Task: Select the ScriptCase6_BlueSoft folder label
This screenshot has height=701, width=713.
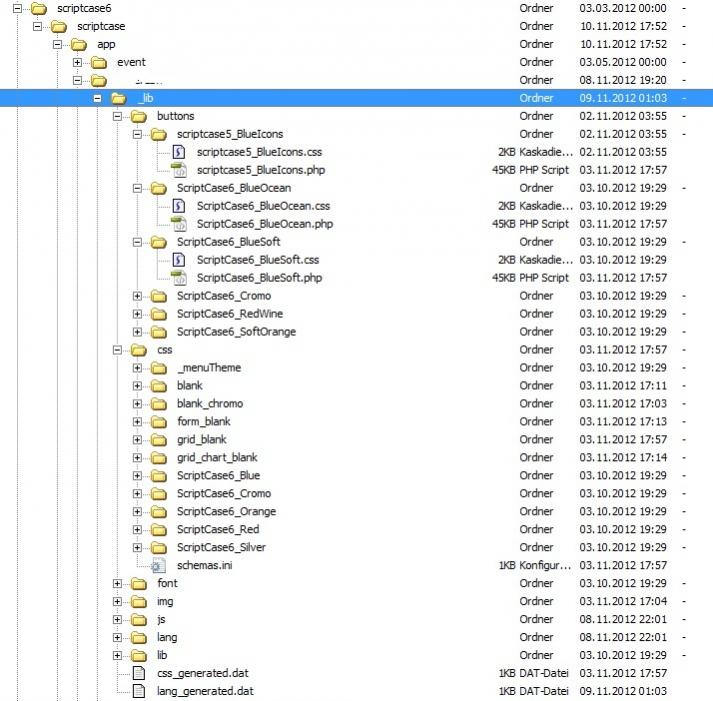Action: tap(228, 242)
